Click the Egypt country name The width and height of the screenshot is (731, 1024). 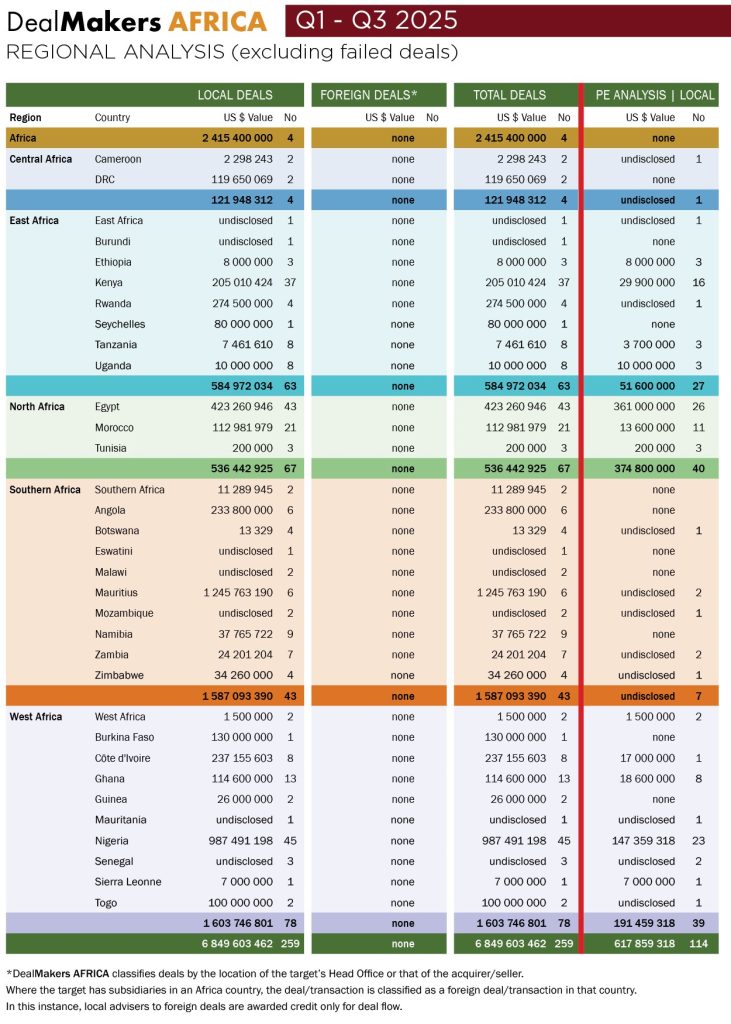tap(108, 407)
